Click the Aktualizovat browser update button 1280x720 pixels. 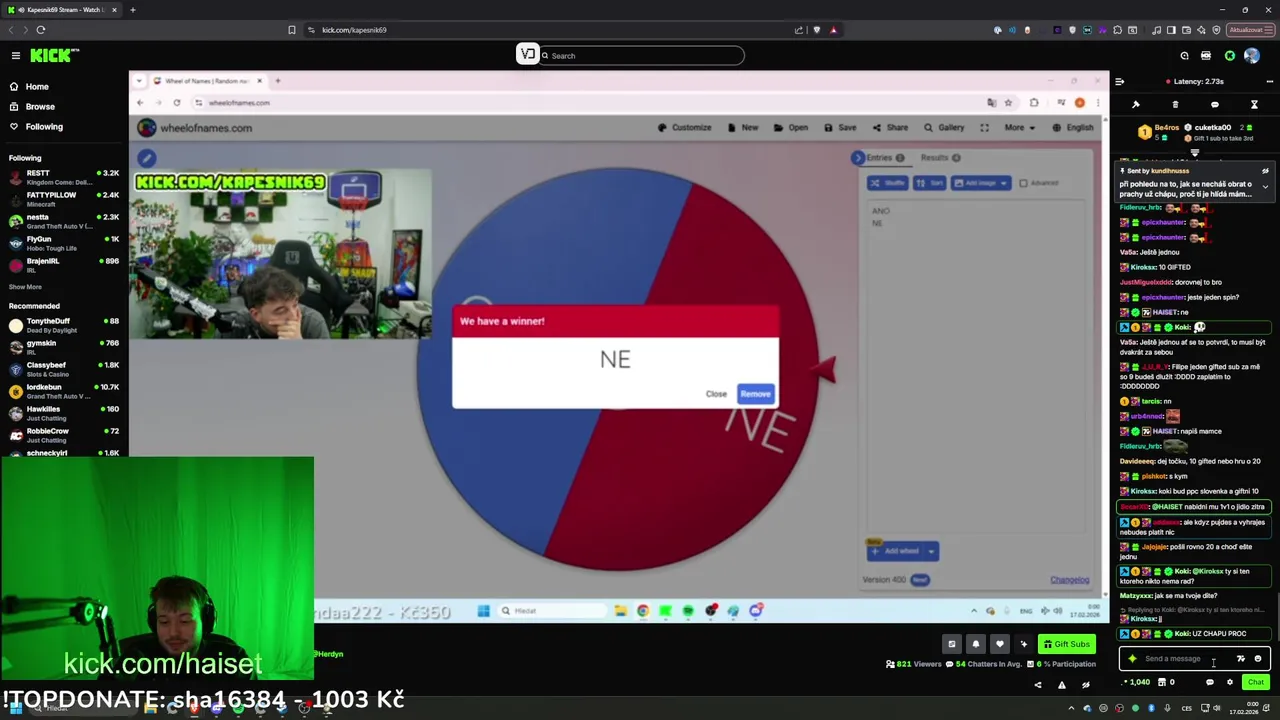pyautogui.click(x=1250, y=30)
